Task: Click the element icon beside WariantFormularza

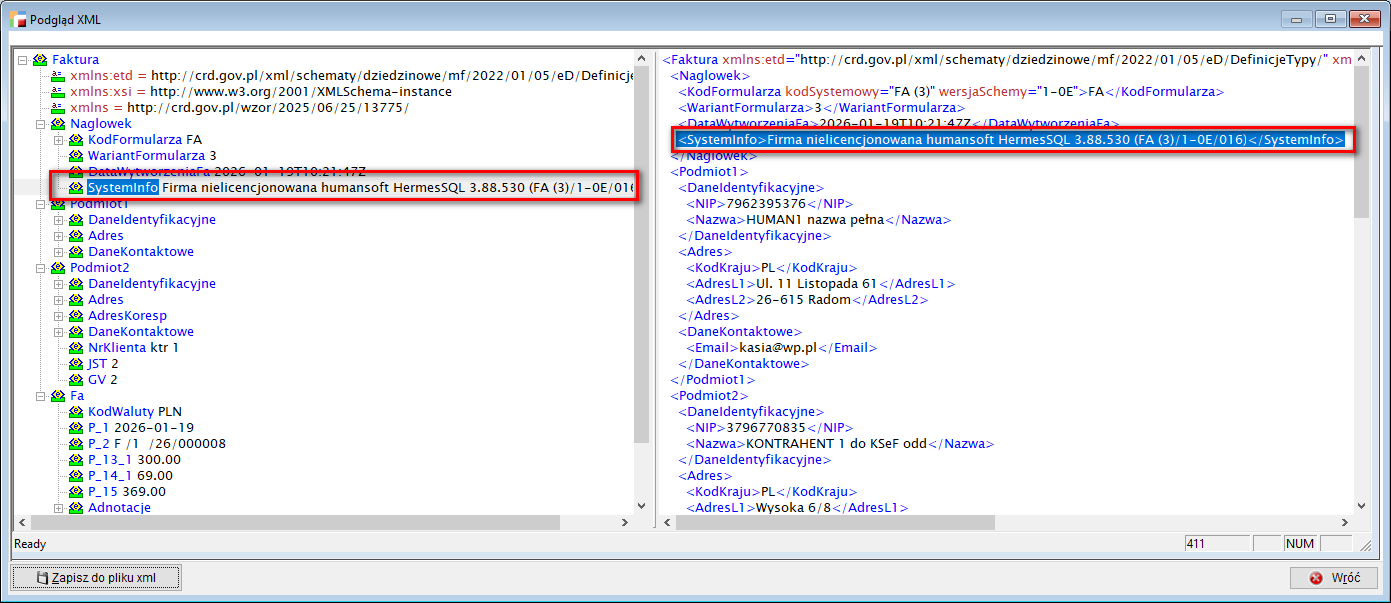Action: point(76,156)
